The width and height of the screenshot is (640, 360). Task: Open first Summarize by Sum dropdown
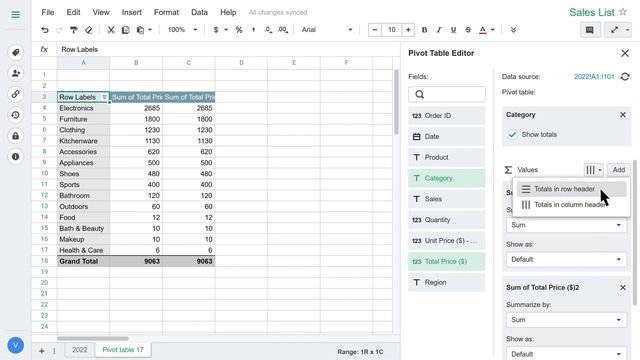pos(566,225)
